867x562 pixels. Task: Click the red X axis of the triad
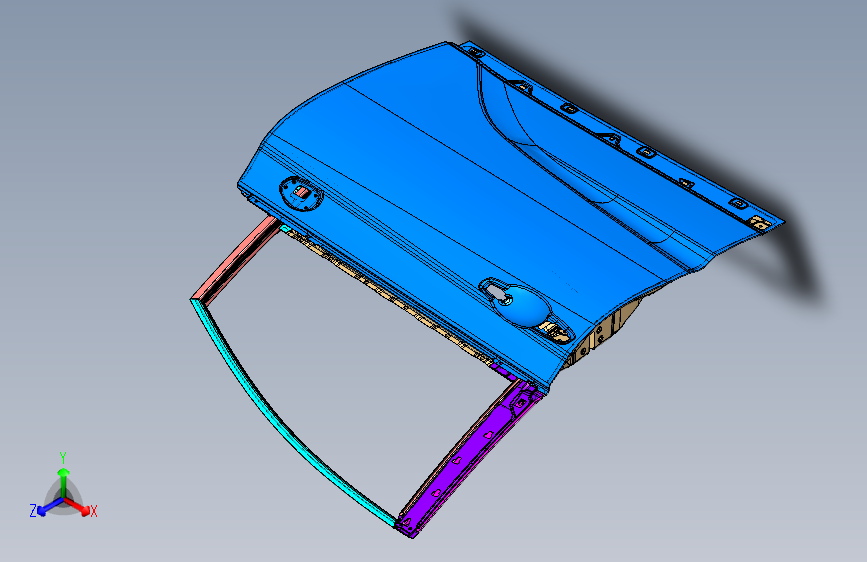(x=77, y=505)
